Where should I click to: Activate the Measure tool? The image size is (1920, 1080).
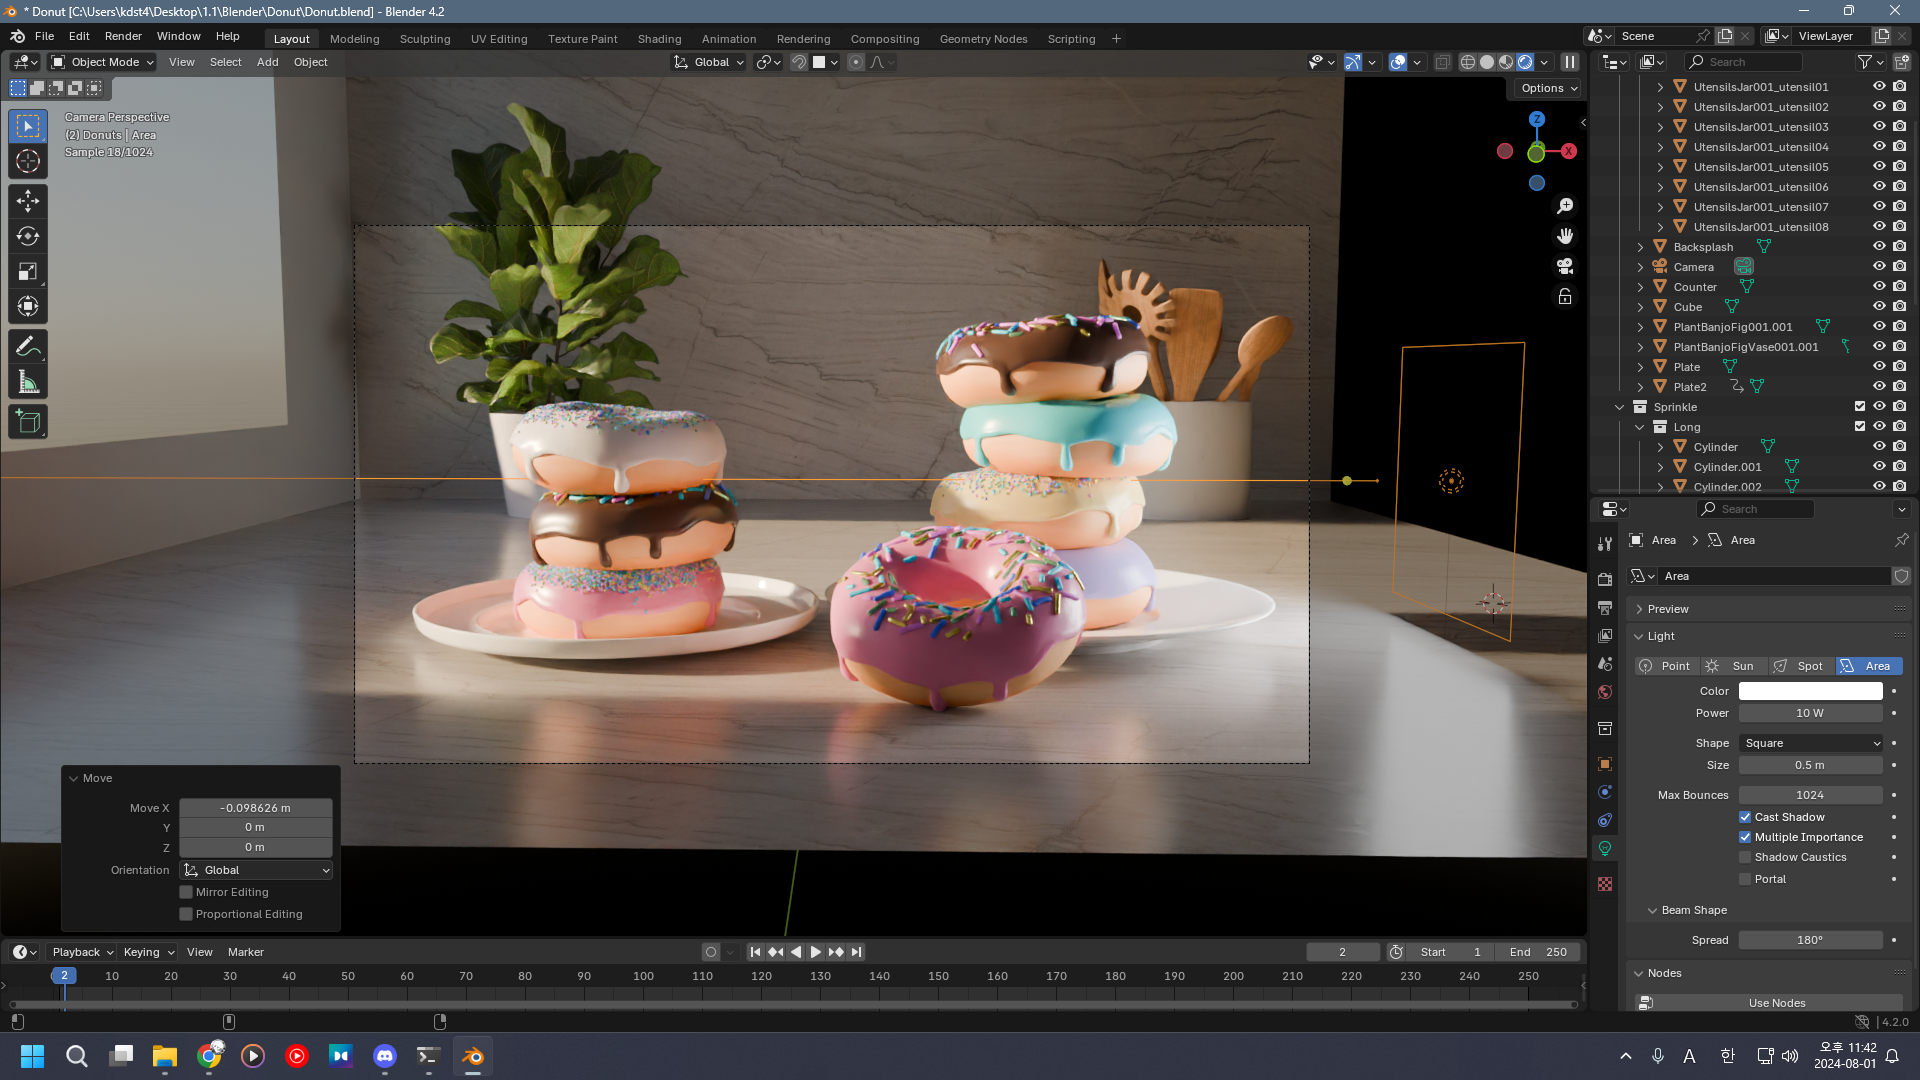click(x=28, y=383)
